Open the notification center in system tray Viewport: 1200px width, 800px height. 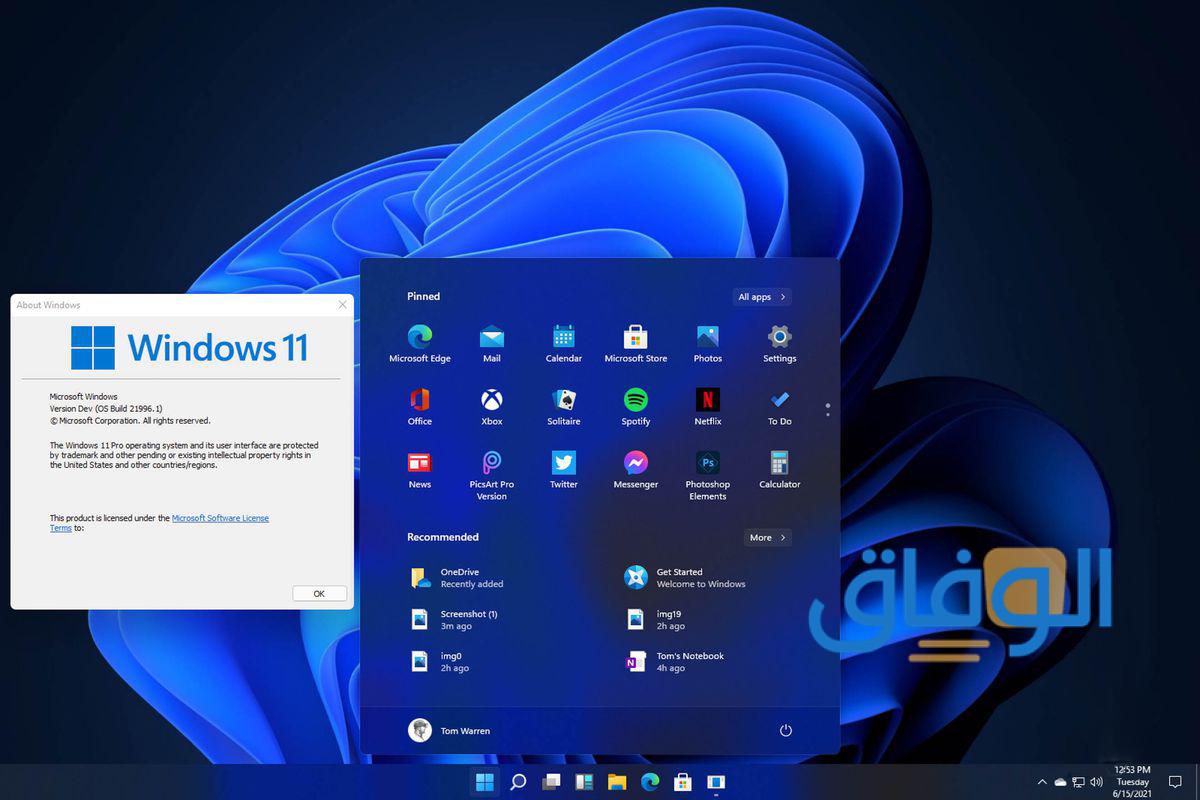[1176, 782]
